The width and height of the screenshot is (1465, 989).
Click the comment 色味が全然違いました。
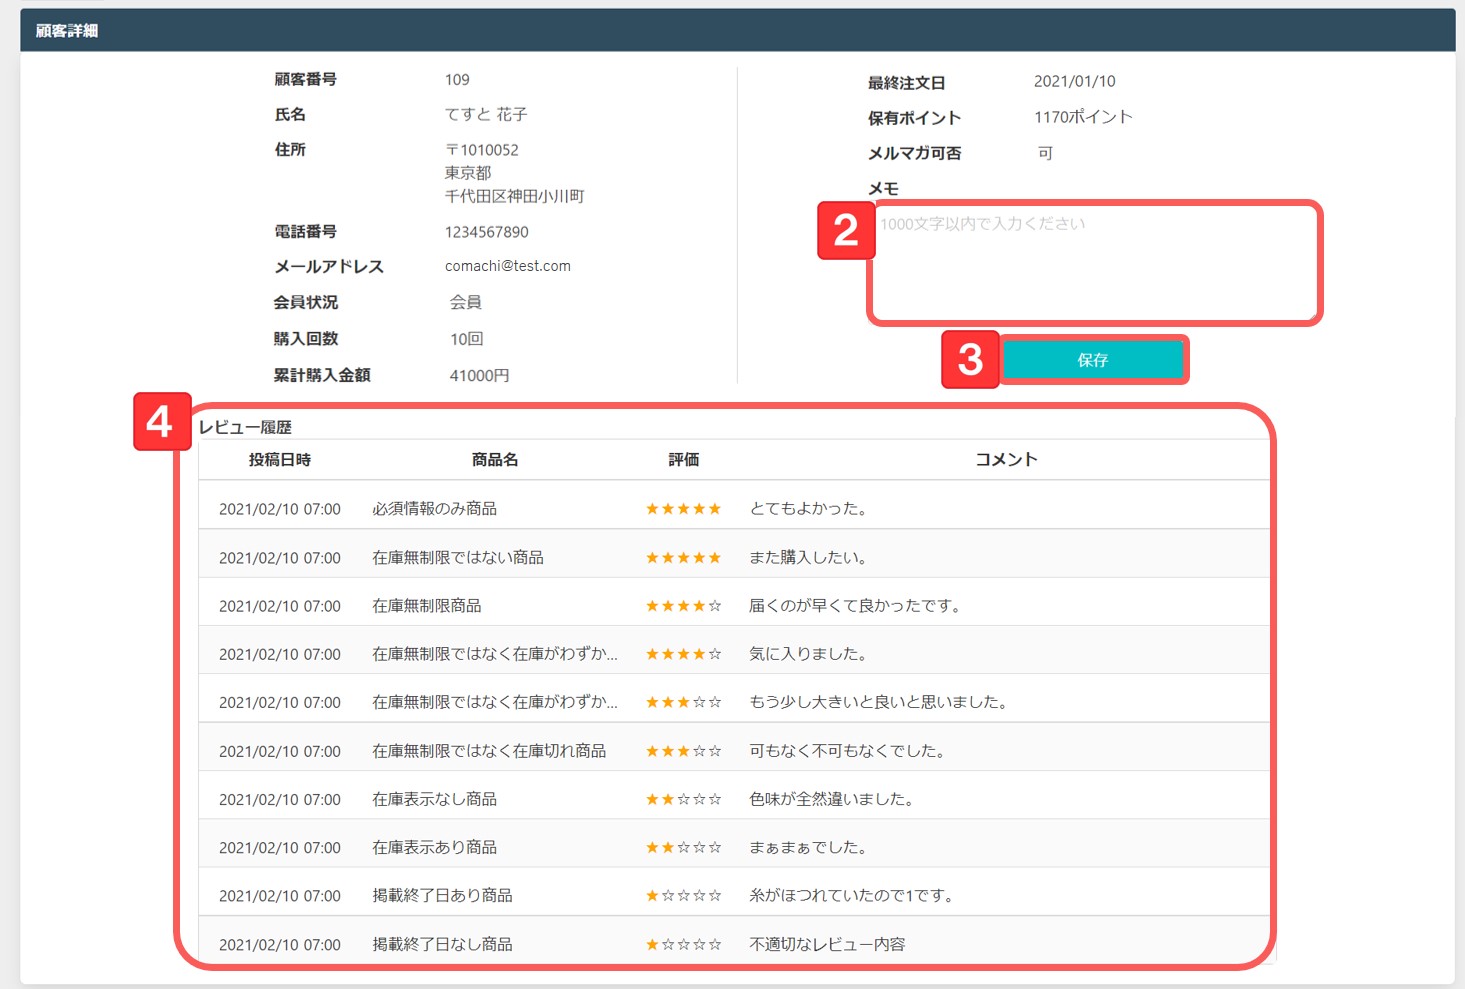(834, 799)
